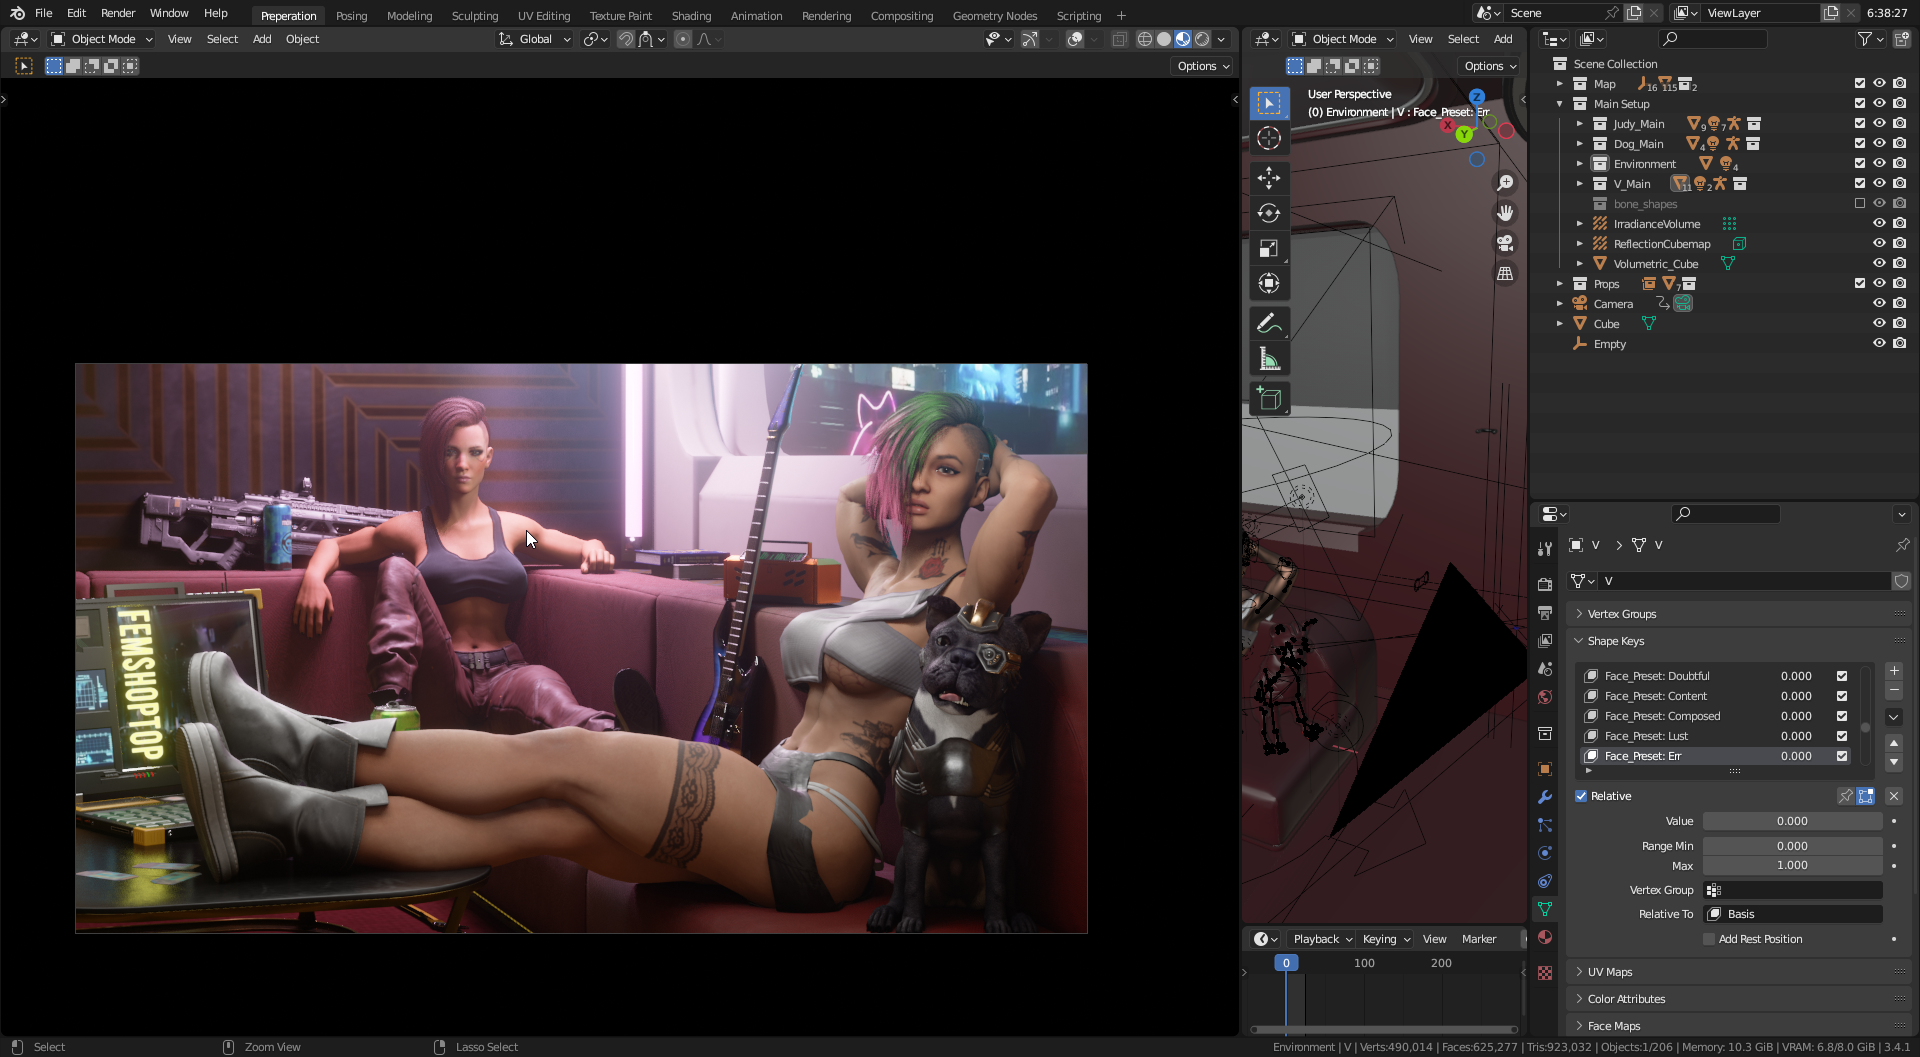1920x1057 pixels.
Task: Select the Select Box tool in toolbar
Action: tap(1269, 103)
